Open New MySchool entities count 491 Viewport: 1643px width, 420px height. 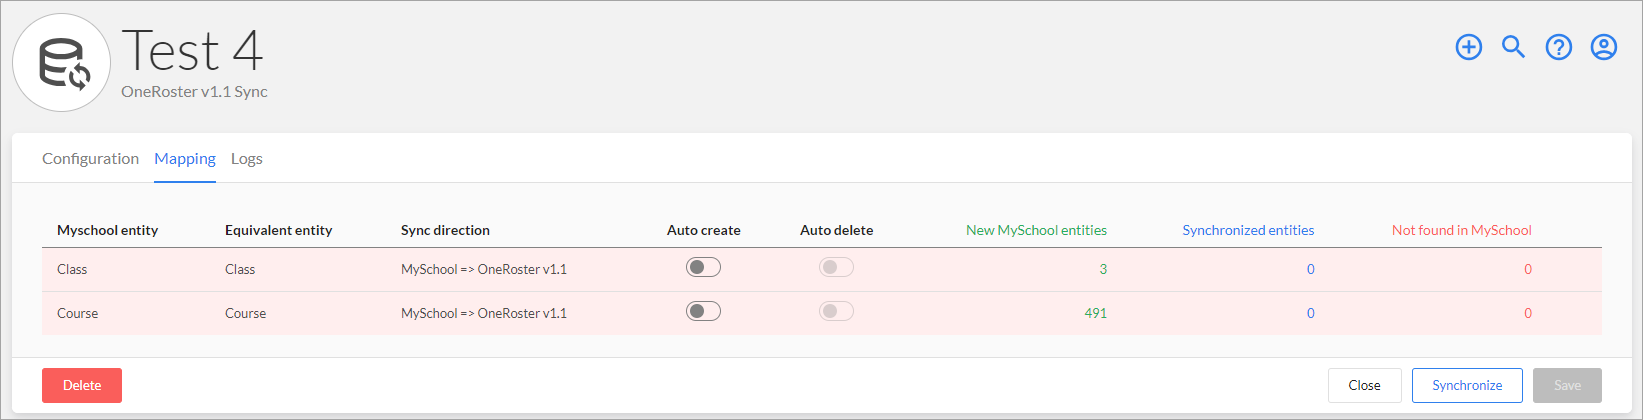[1095, 313]
